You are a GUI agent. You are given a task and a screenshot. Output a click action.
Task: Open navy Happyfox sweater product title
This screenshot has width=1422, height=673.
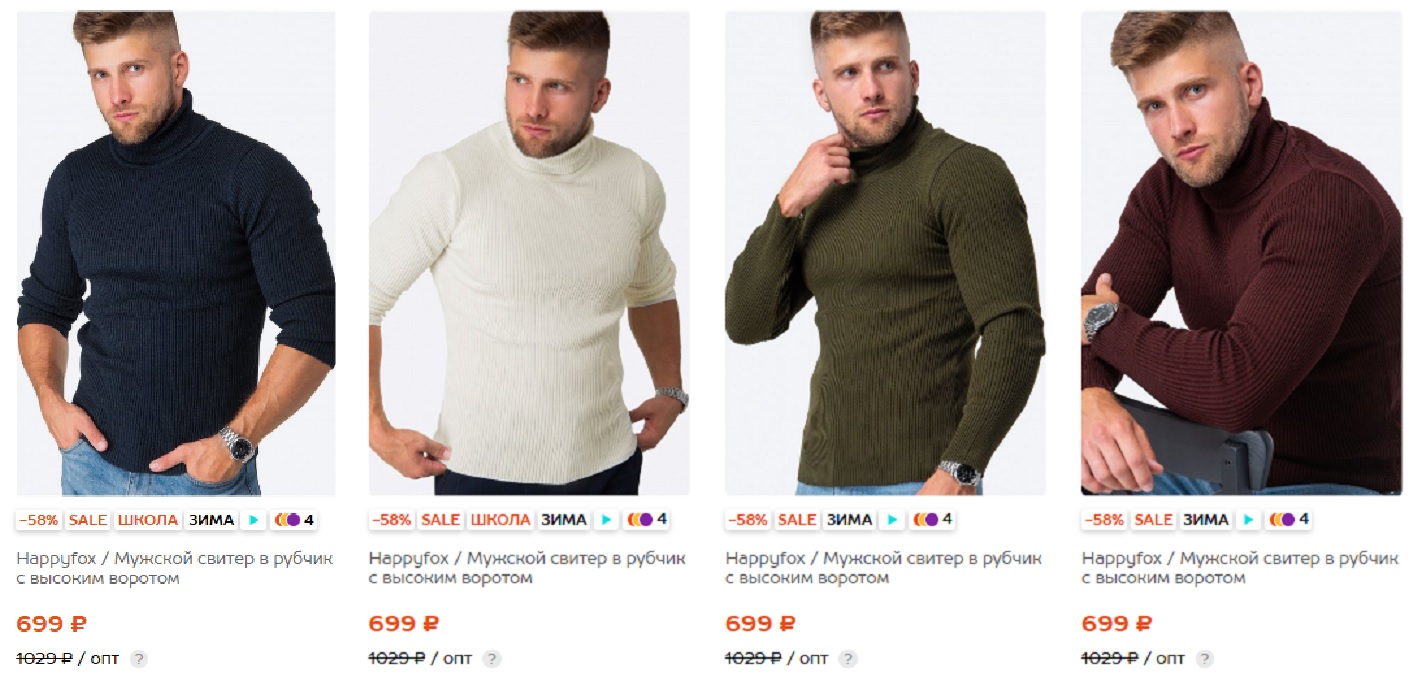(175, 568)
